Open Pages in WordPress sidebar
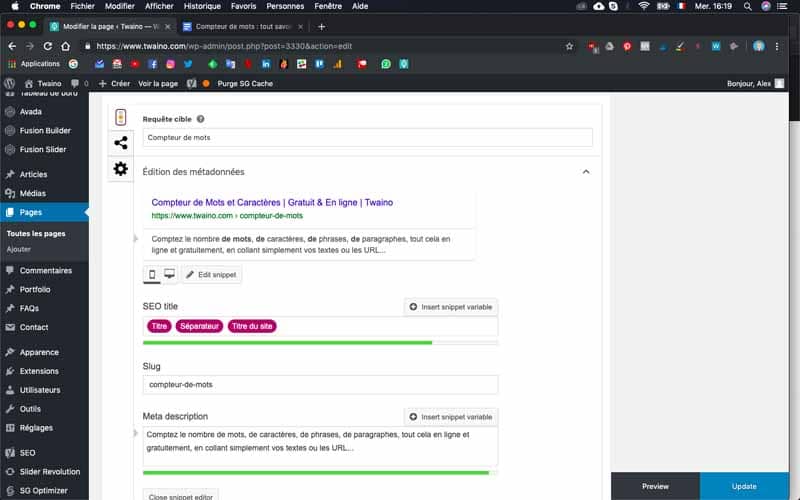Image resolution: width=800 pixels, height=500 pixels. point(44,212)
